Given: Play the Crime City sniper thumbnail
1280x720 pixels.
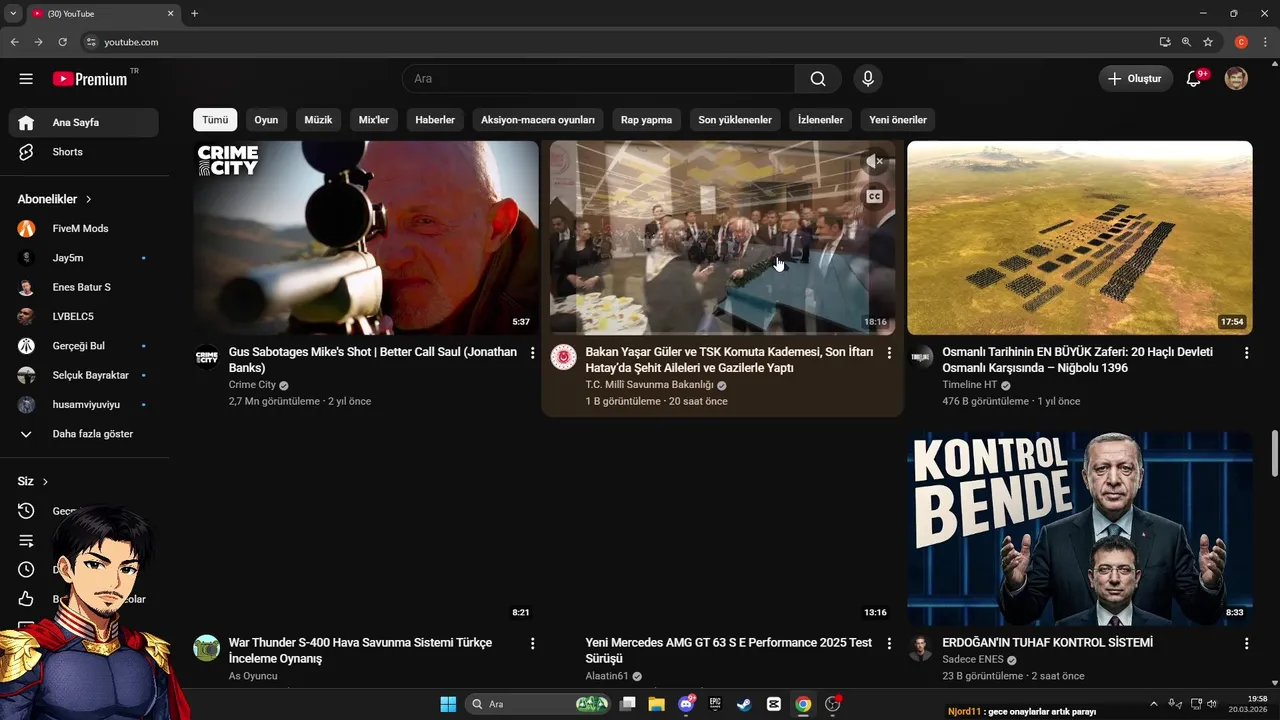Looking at the screenshot, I should click(x=366, y=238).
